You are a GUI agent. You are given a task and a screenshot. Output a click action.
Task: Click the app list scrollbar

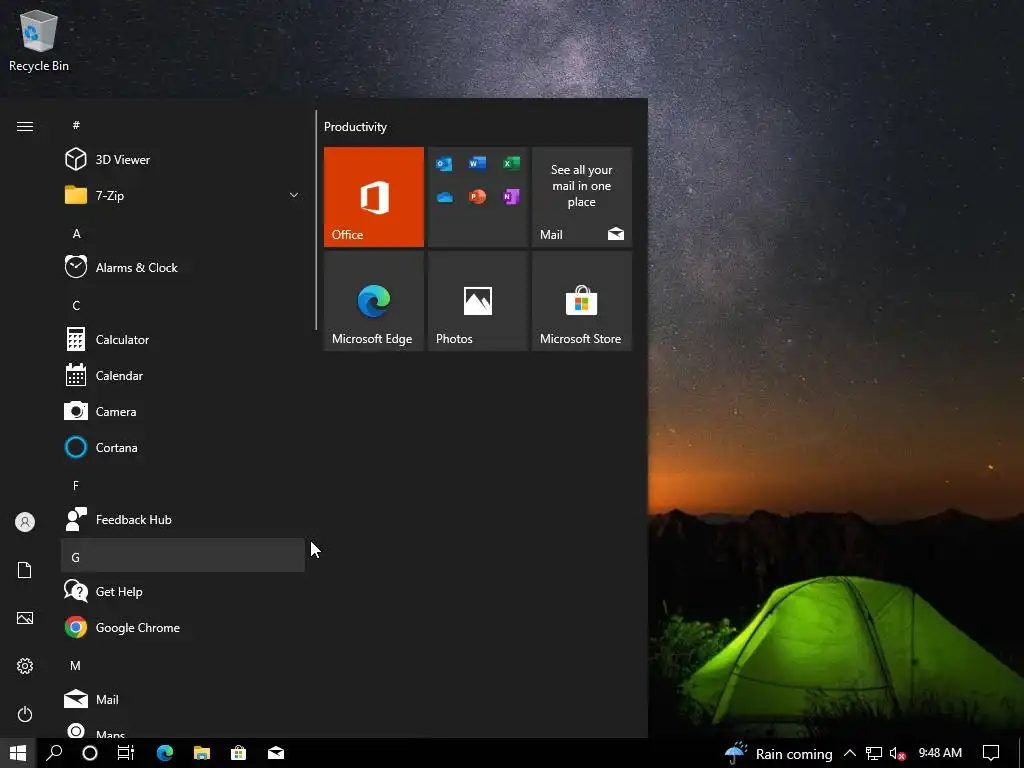click(x=316, y=220)
